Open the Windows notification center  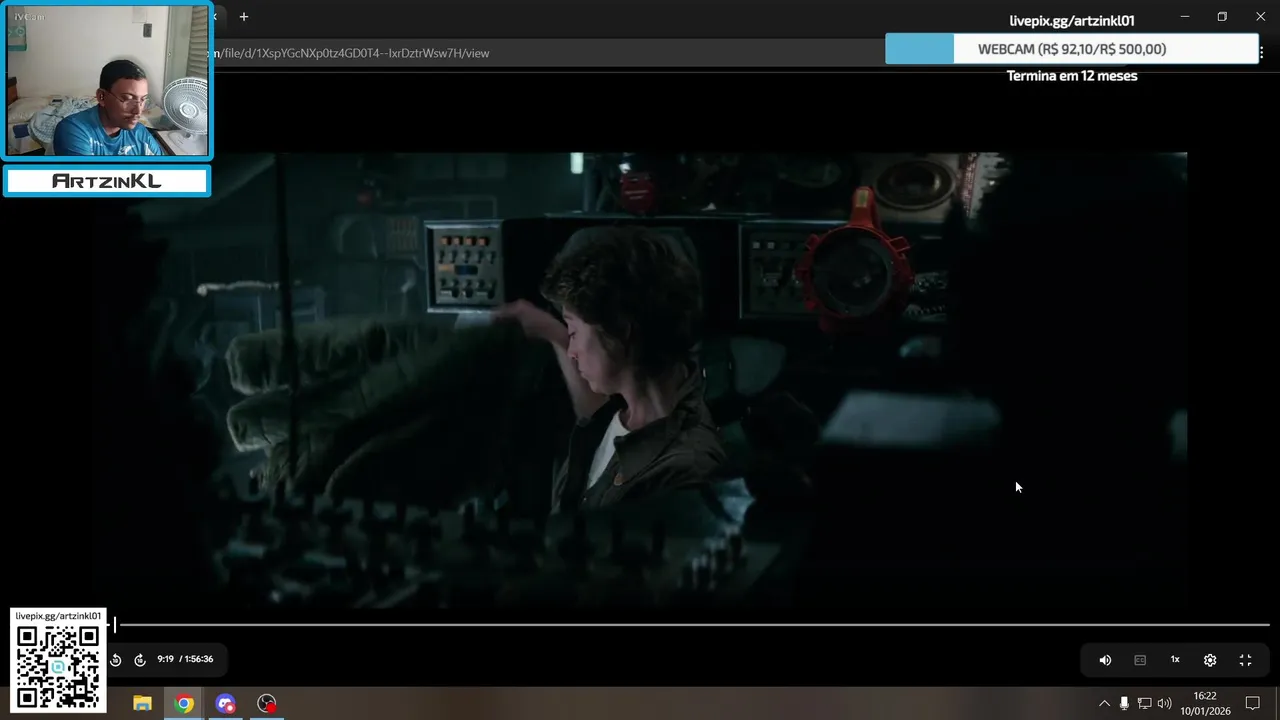click(1252, 703)
